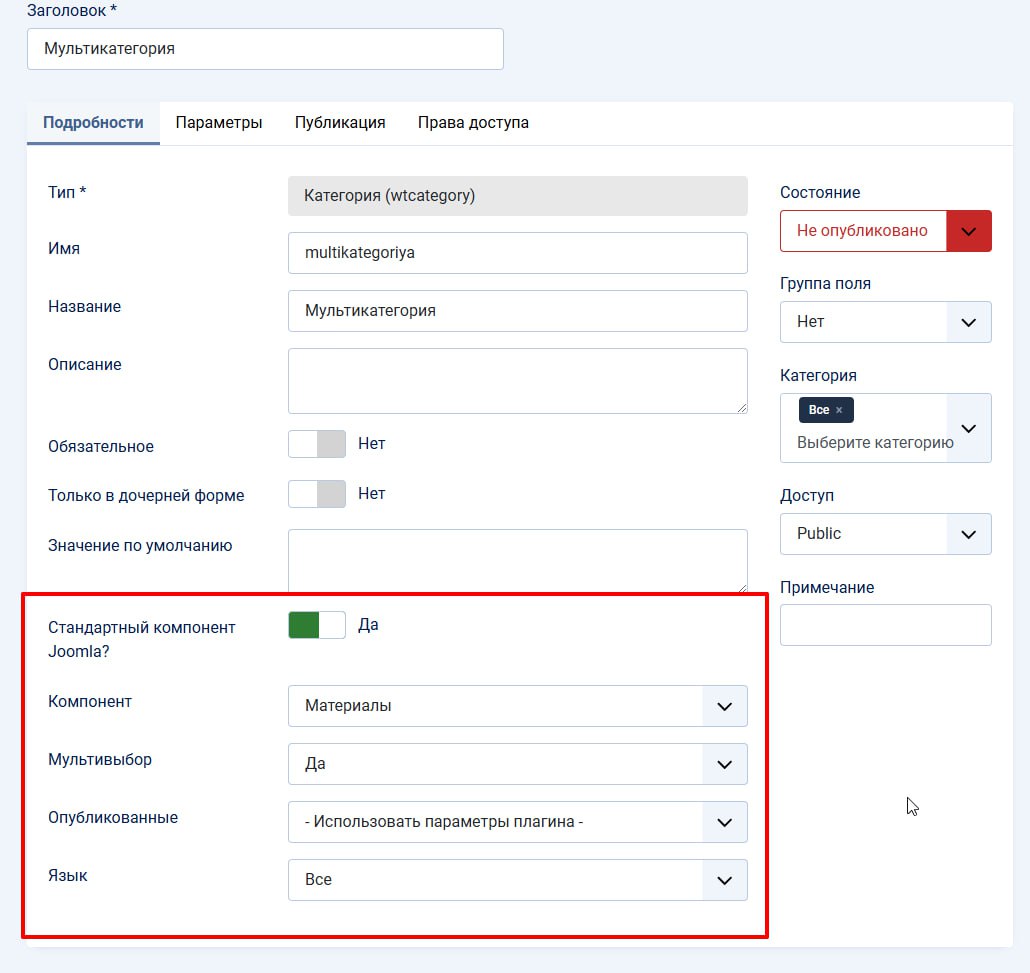Screen dimensions: 1030x973
Task: Open the Язык dropdown showing Все
Action: [518, 880]
